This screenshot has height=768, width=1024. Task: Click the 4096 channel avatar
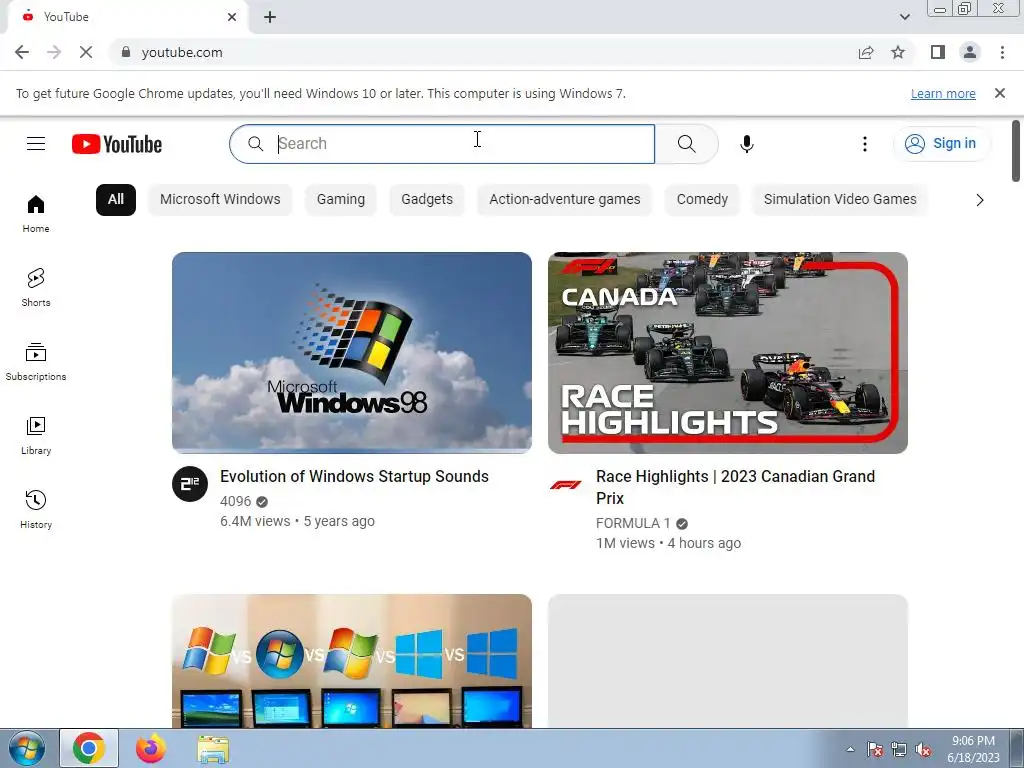(x=189, y=484)
